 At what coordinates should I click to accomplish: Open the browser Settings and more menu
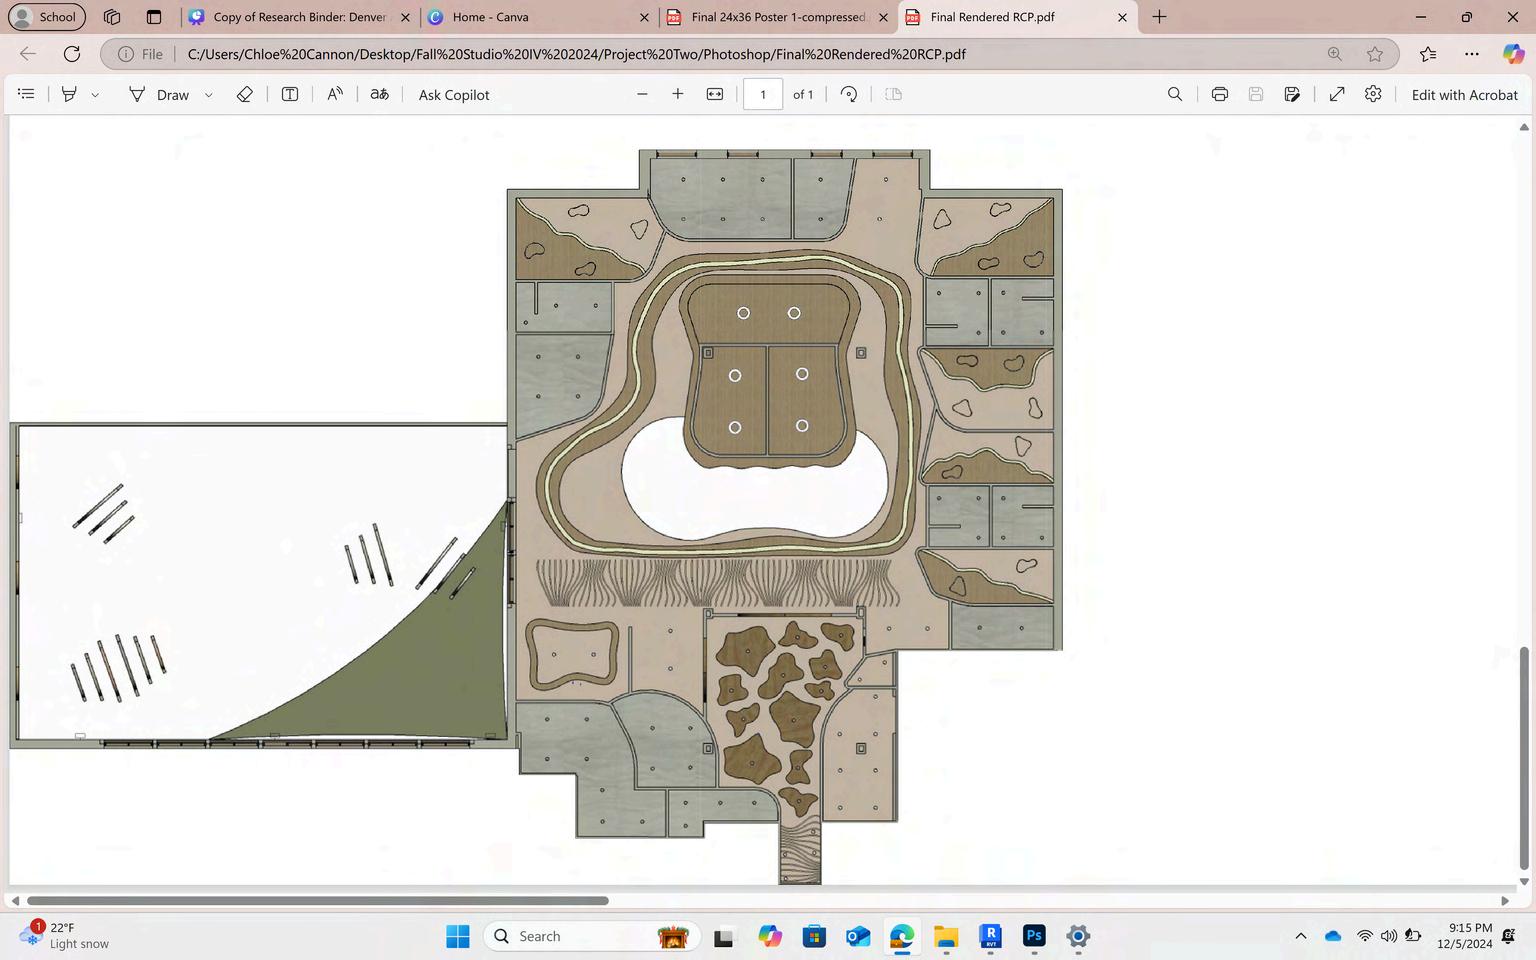coord(1471,54)
